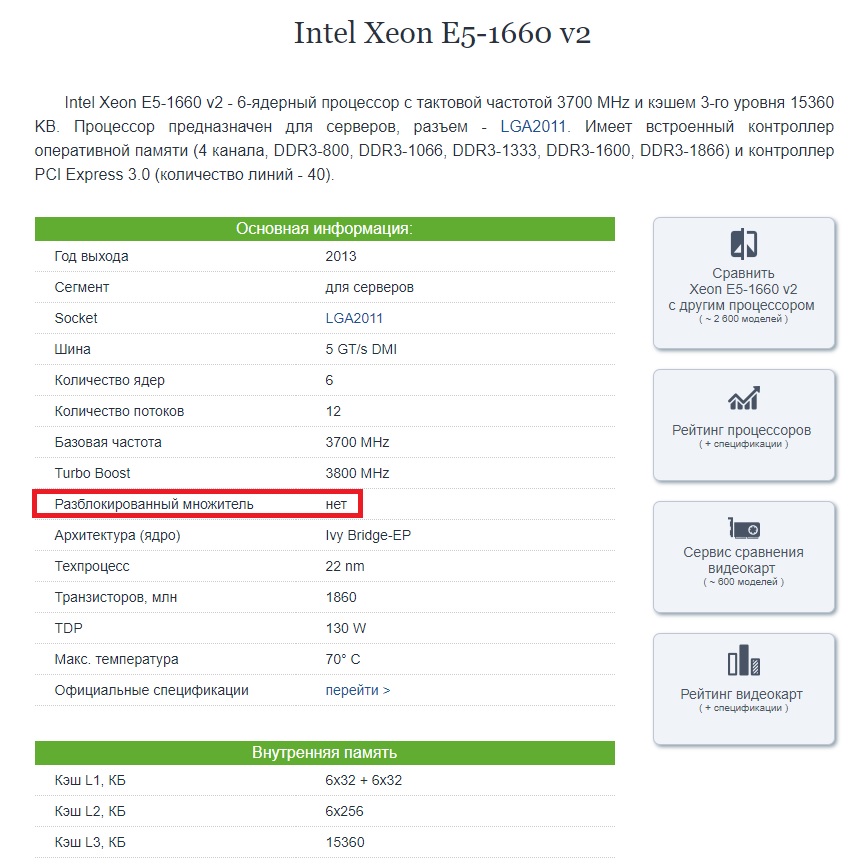Click unlocked multiplier value 'нет'

pyautogui.click(x=336, y=504)
